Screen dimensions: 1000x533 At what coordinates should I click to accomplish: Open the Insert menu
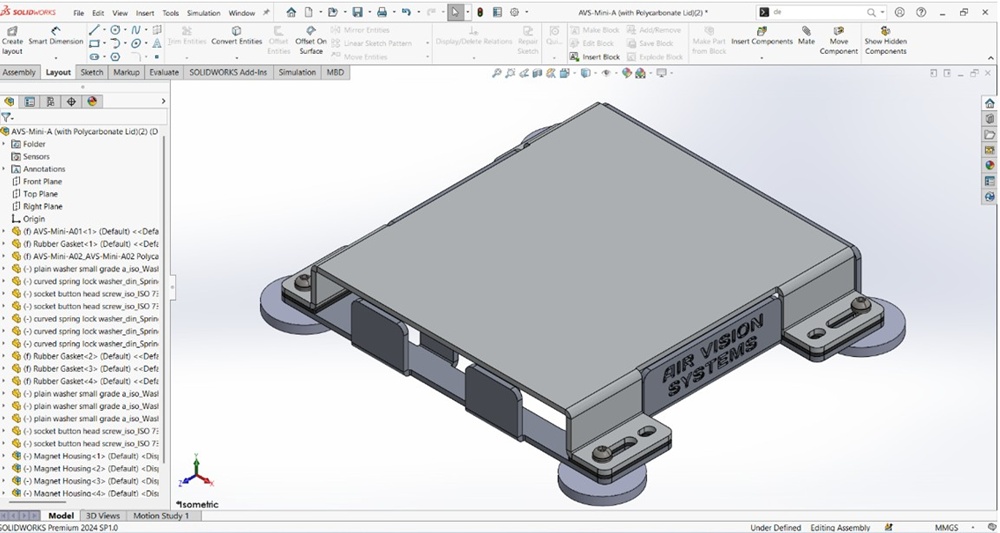tap(145, 13)
